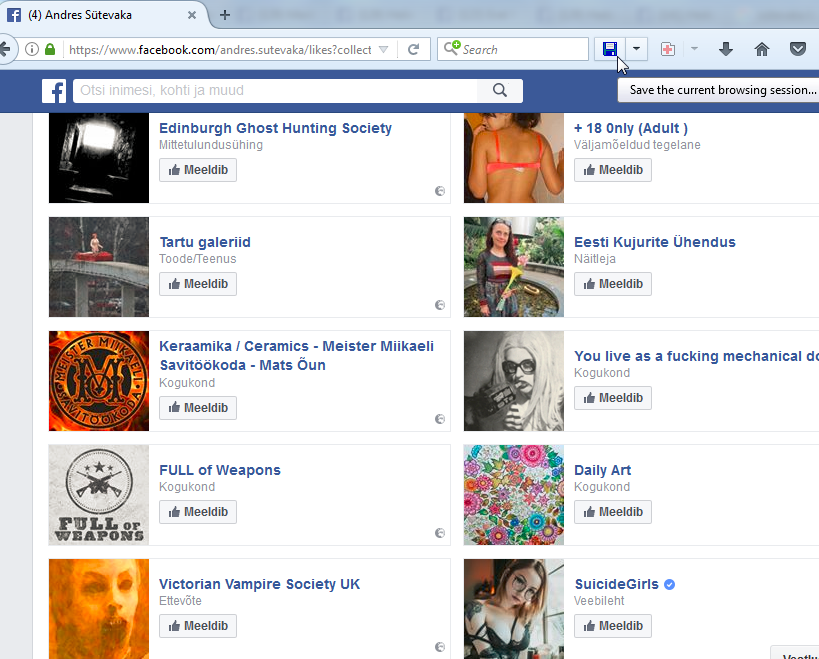
Task: Open the FULL of Weapons page
Action: [219, 470]
